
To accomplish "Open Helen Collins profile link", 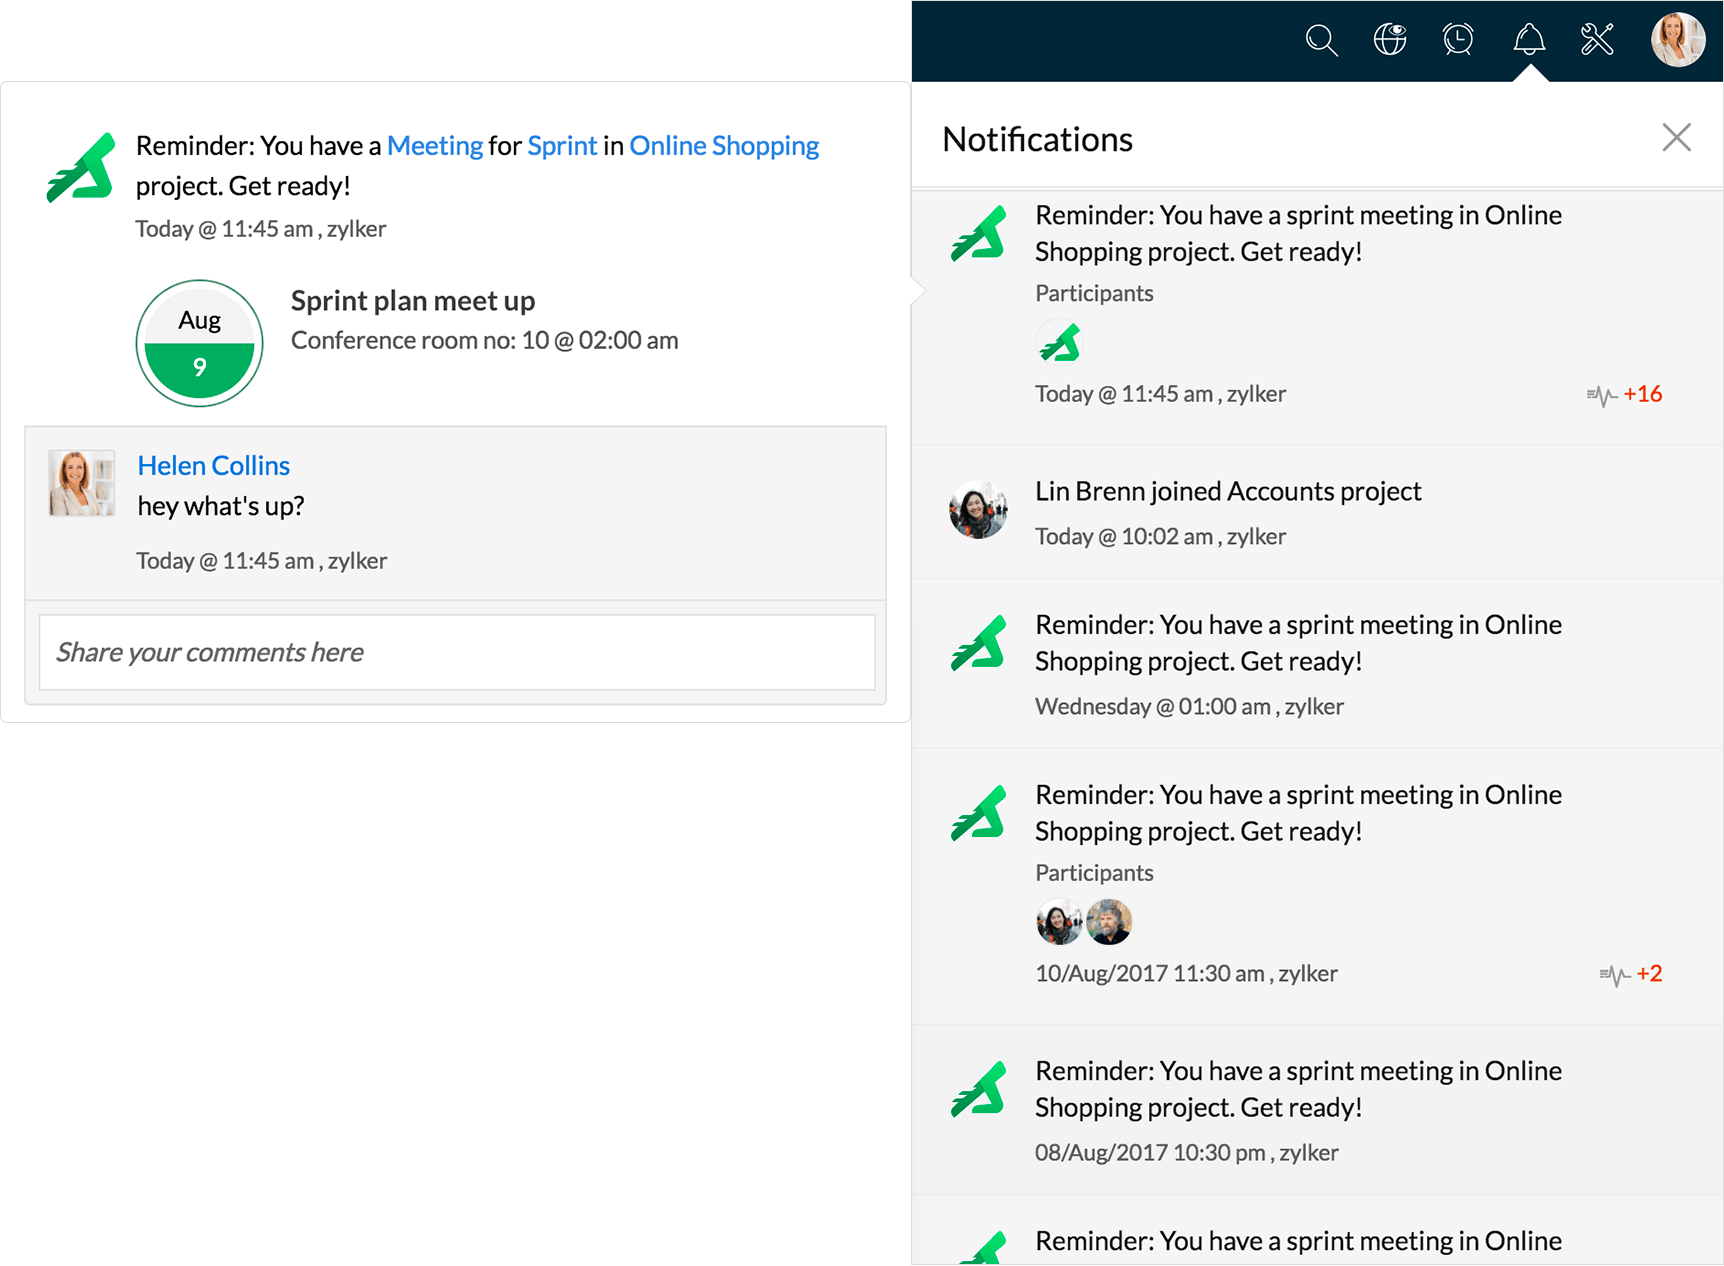I will (214, 466).
